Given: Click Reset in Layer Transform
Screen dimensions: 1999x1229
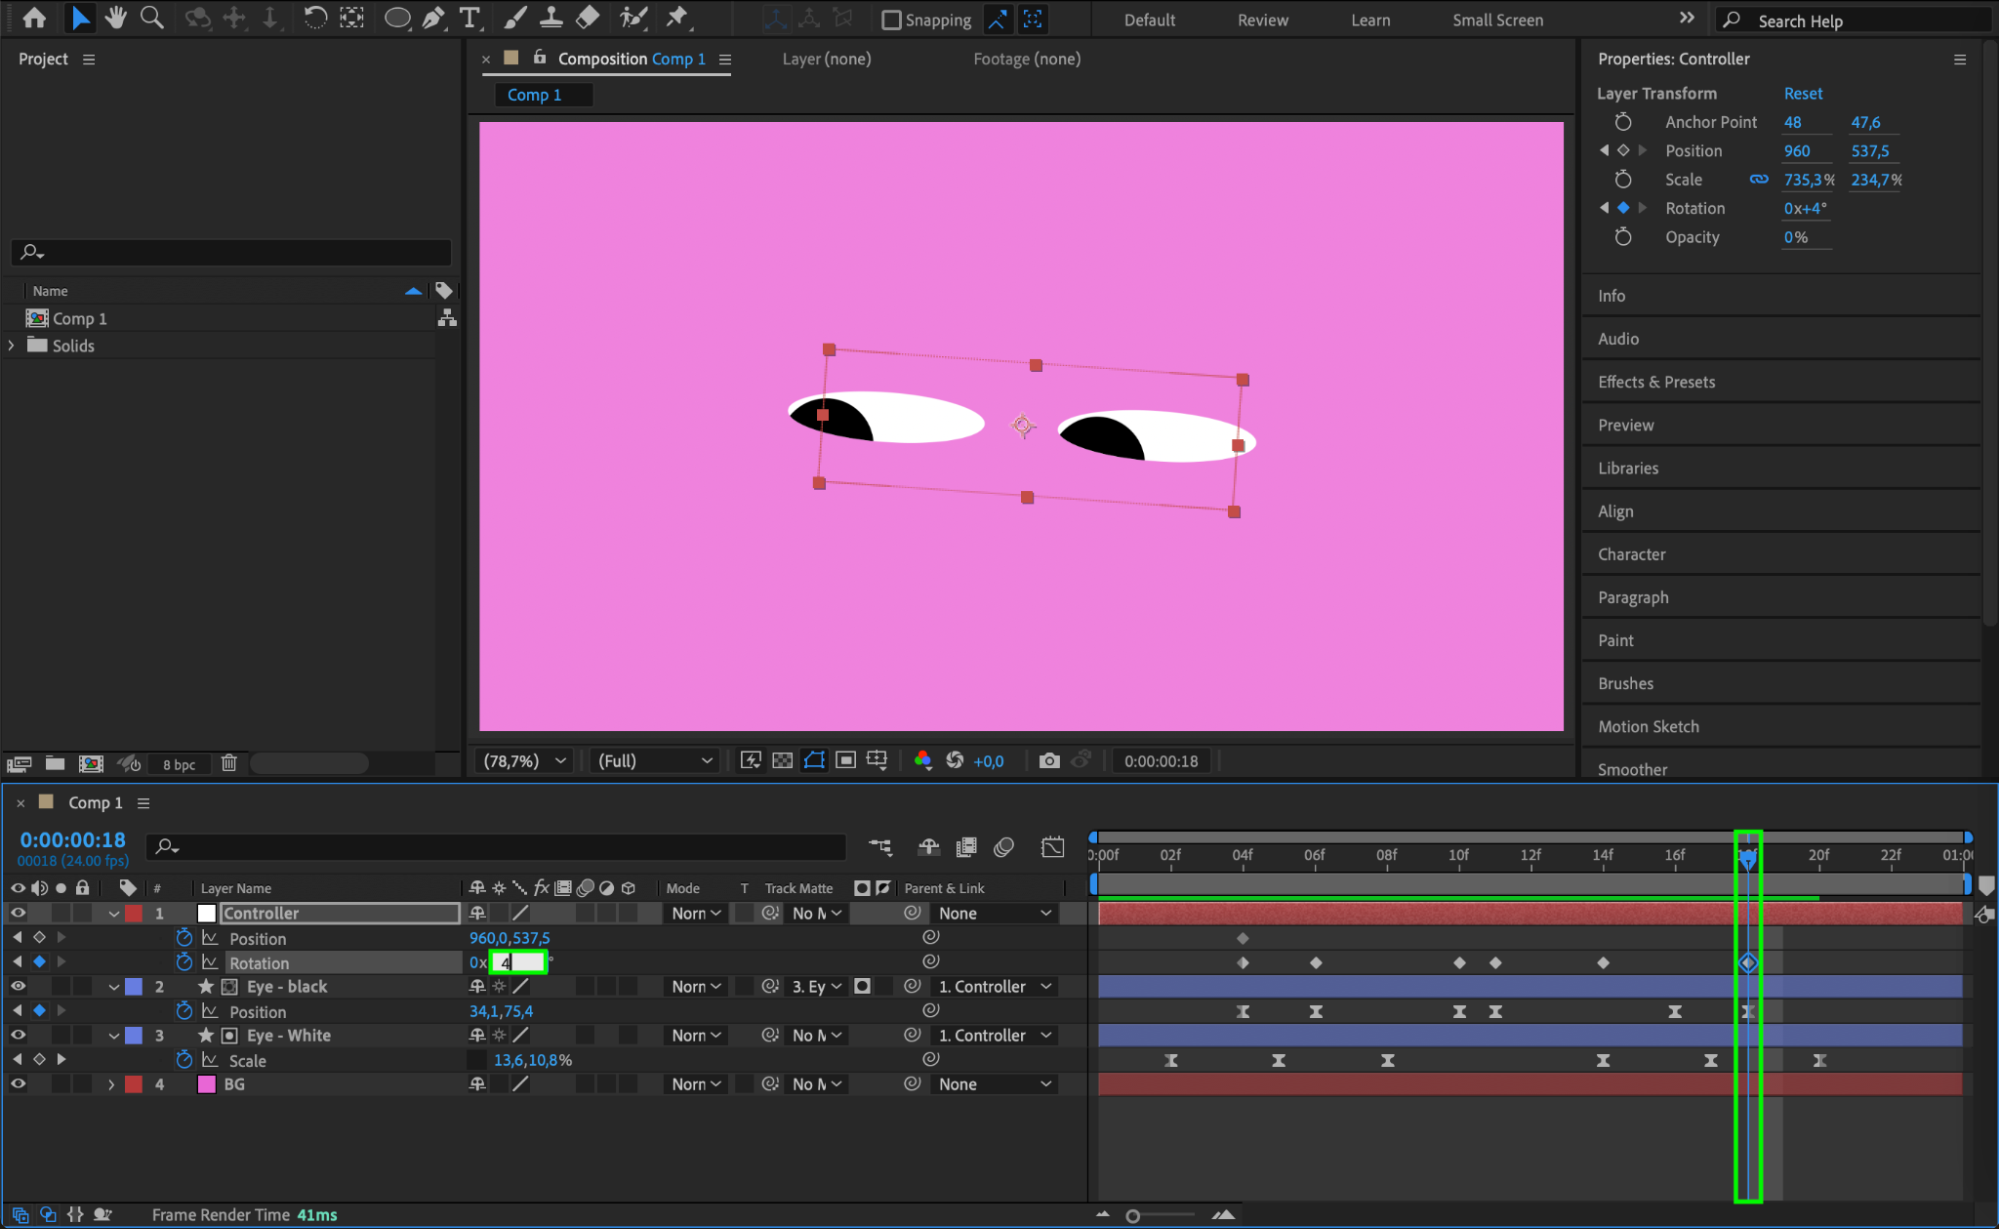Looking at the screenshot, I should (x=1802, y=93).
